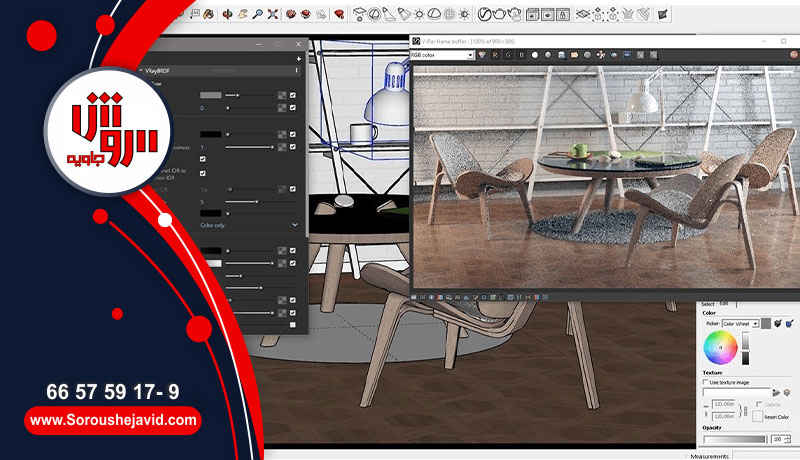The image size is (800, 460).
Task: Toggle the grey monochrome circle icon
Action: click(548, 55)
